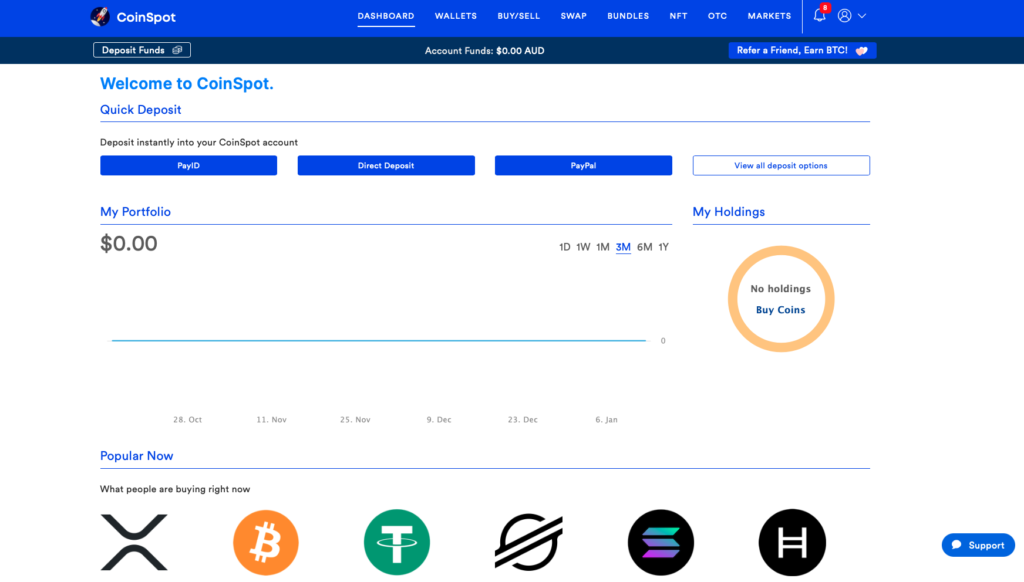Click the No holdings donut chart

781,299
